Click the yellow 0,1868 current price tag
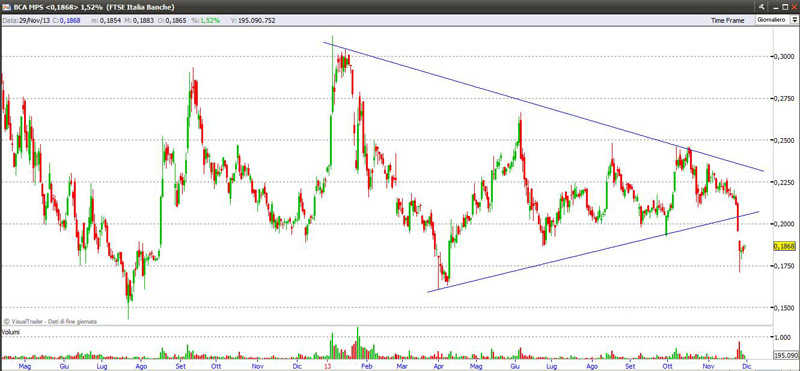Viewport: 800px width, 371px height. [x=784, y=246]
